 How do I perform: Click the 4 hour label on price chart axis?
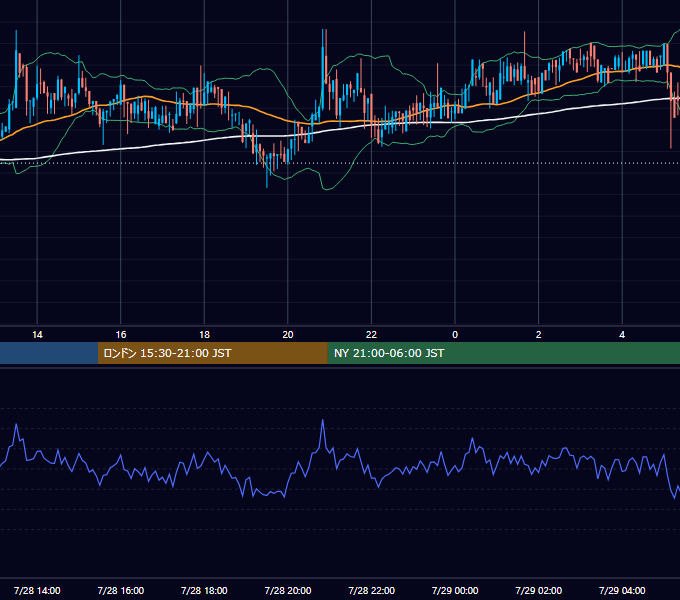pos(622,335)
